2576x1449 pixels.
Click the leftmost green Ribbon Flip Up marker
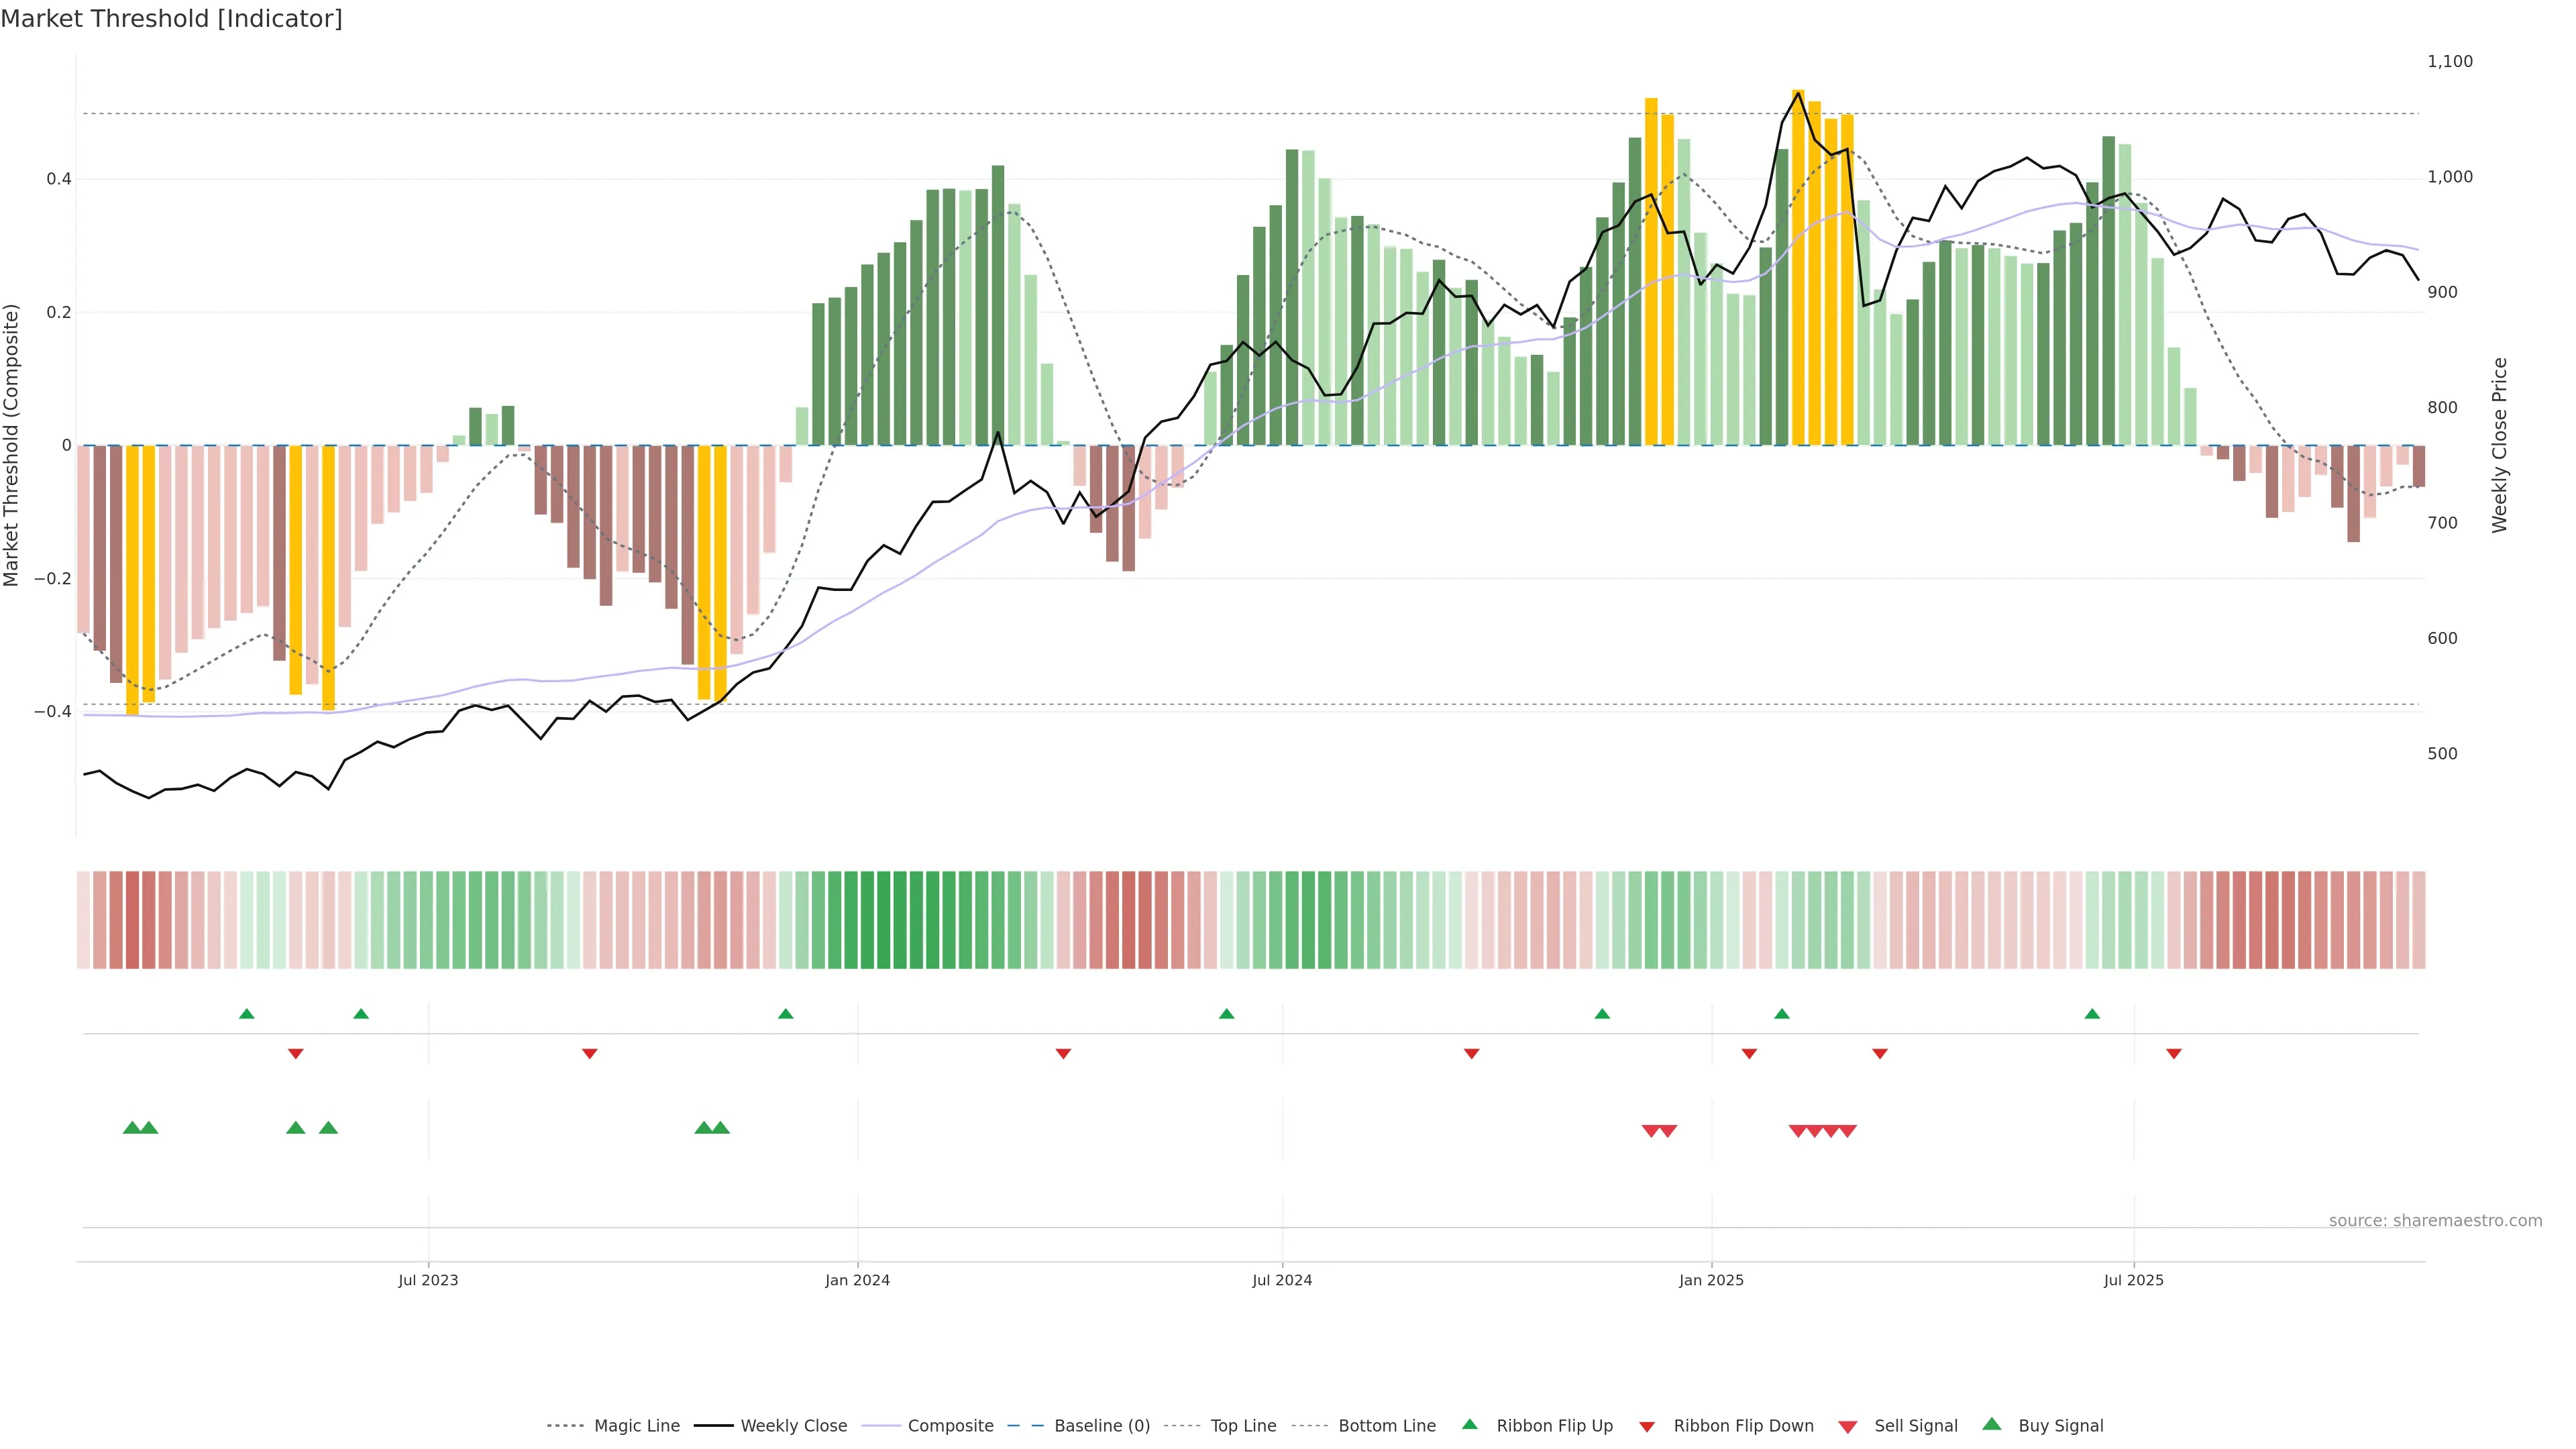coord(247,1014)
